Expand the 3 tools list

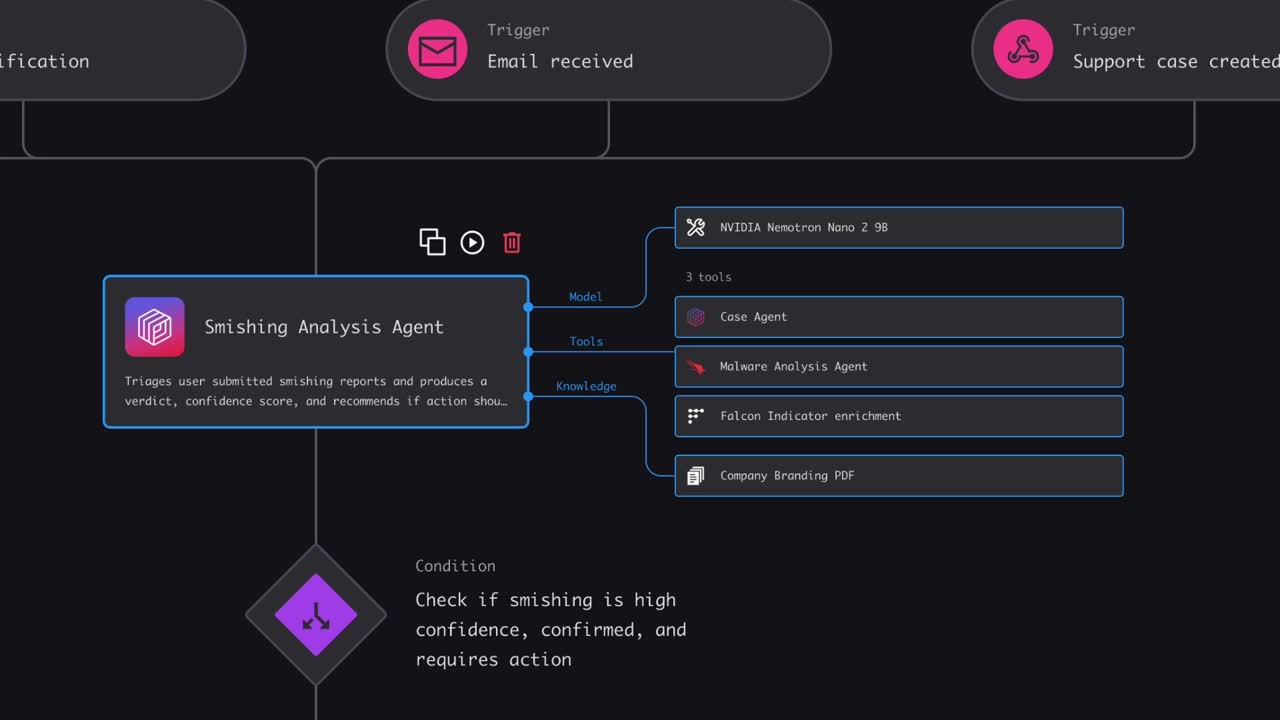click(708, 277)
